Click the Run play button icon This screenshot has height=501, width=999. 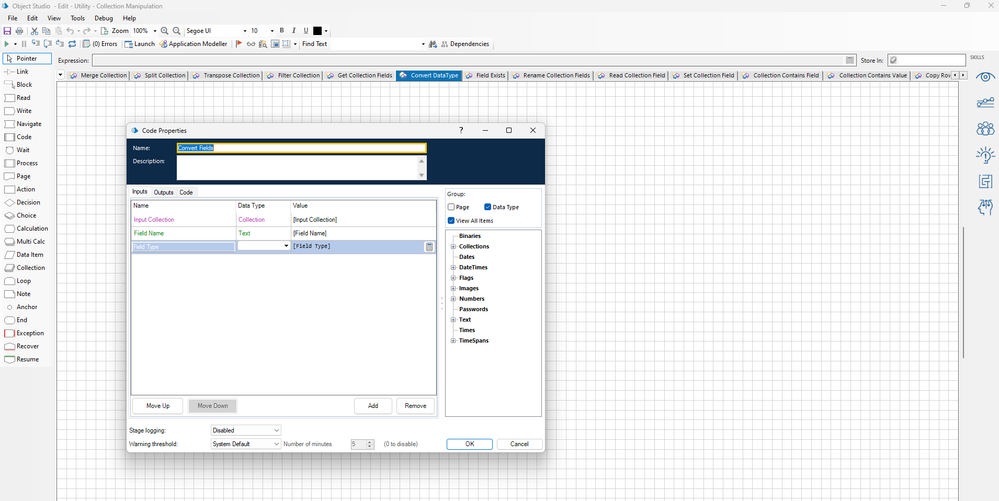click(x=7, y=44)
